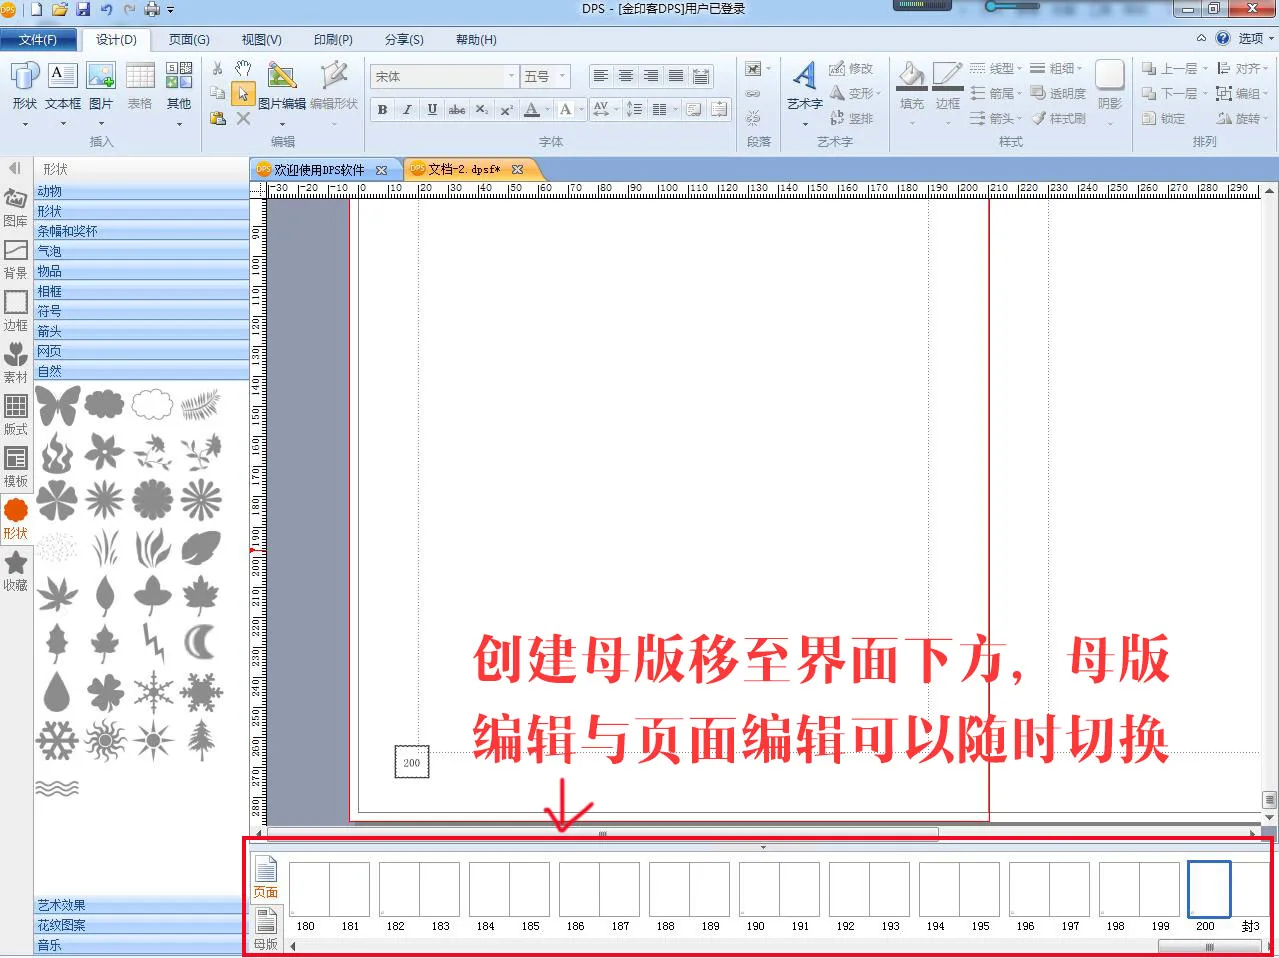Click the Undo arrow icon
This screenshot has width=1279, height=958.
coord(106,10)
